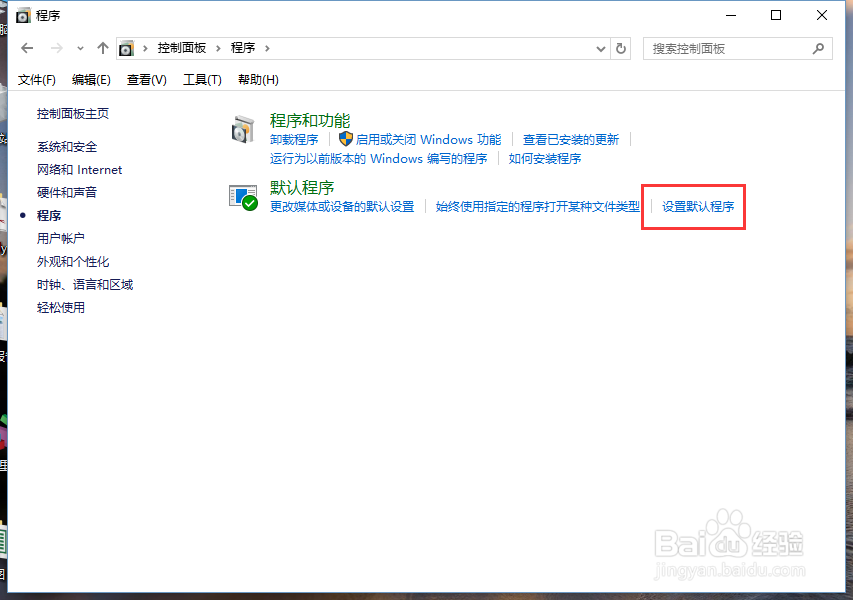Click the 控制面板 breadcrumb
The width and height of the screenshot is (853, 600).
click(182, 48)
